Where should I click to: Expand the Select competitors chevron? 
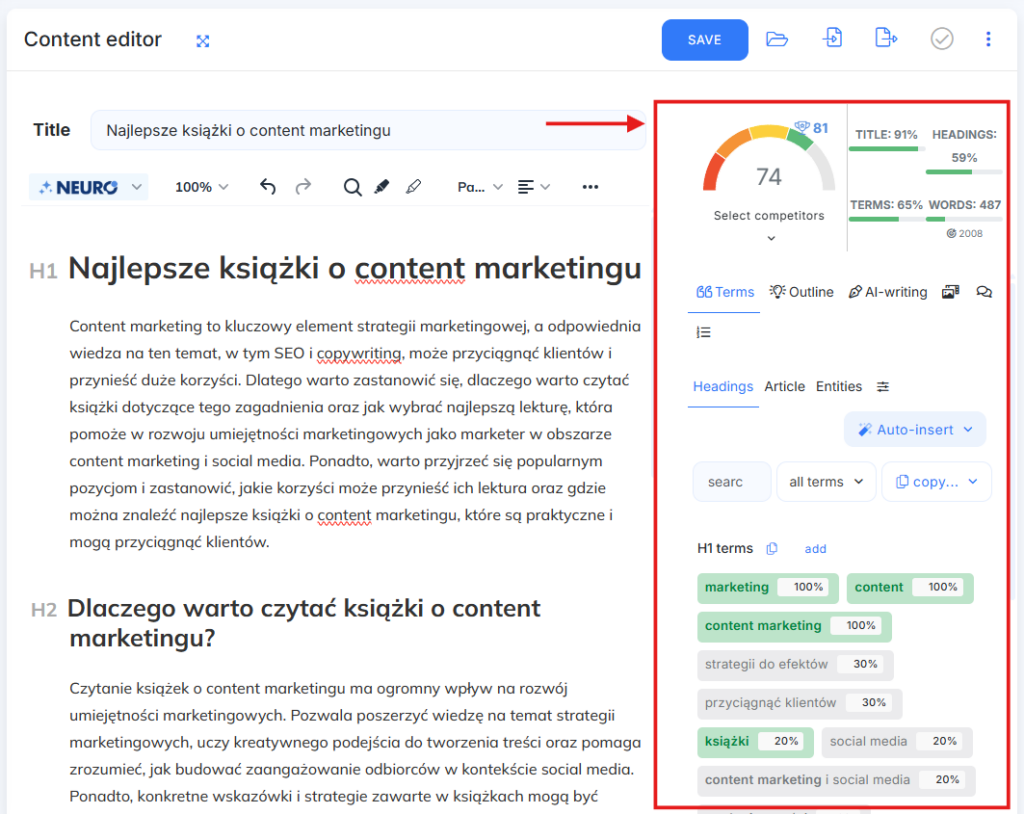pyautogui.click(x=769, y=238)
